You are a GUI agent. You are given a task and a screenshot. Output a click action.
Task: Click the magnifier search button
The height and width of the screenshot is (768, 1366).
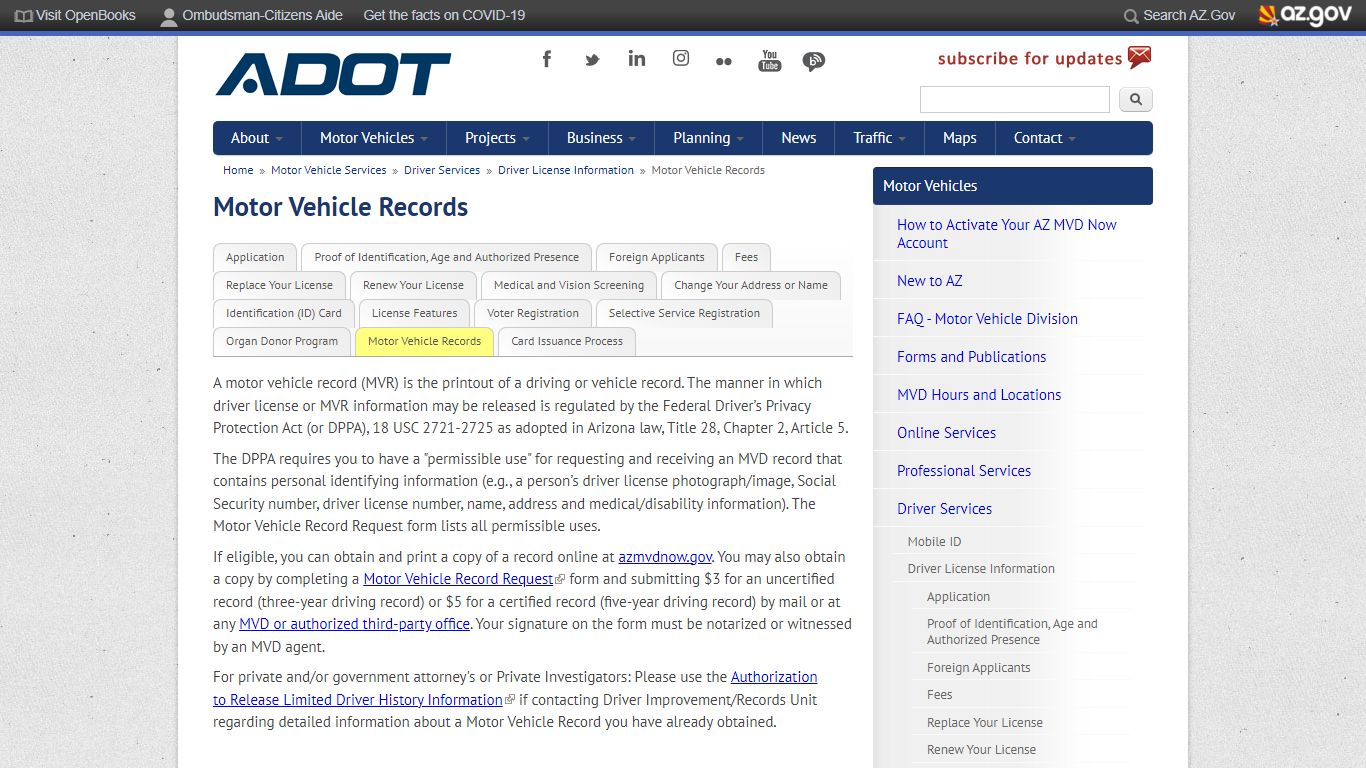1136,99
